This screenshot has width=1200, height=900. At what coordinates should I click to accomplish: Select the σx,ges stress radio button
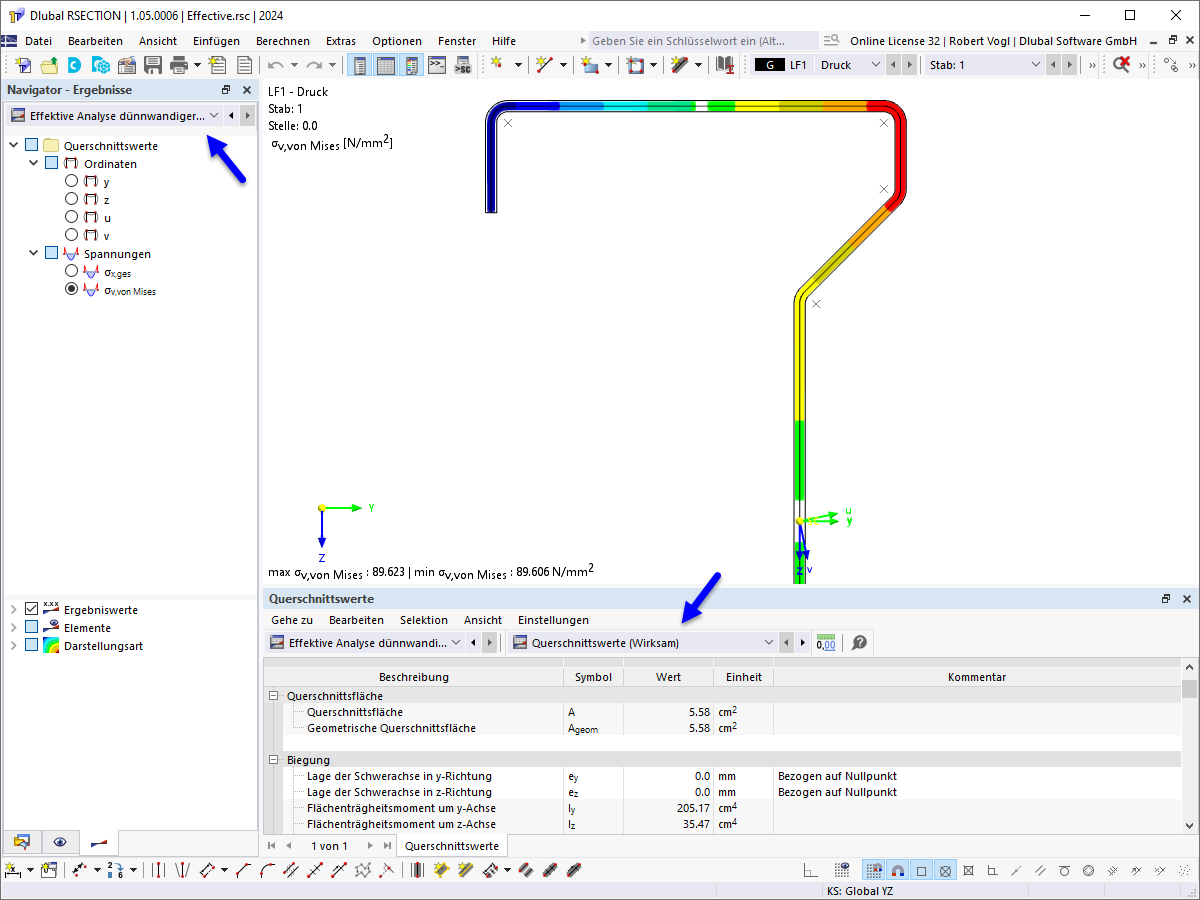coord(71,271)
